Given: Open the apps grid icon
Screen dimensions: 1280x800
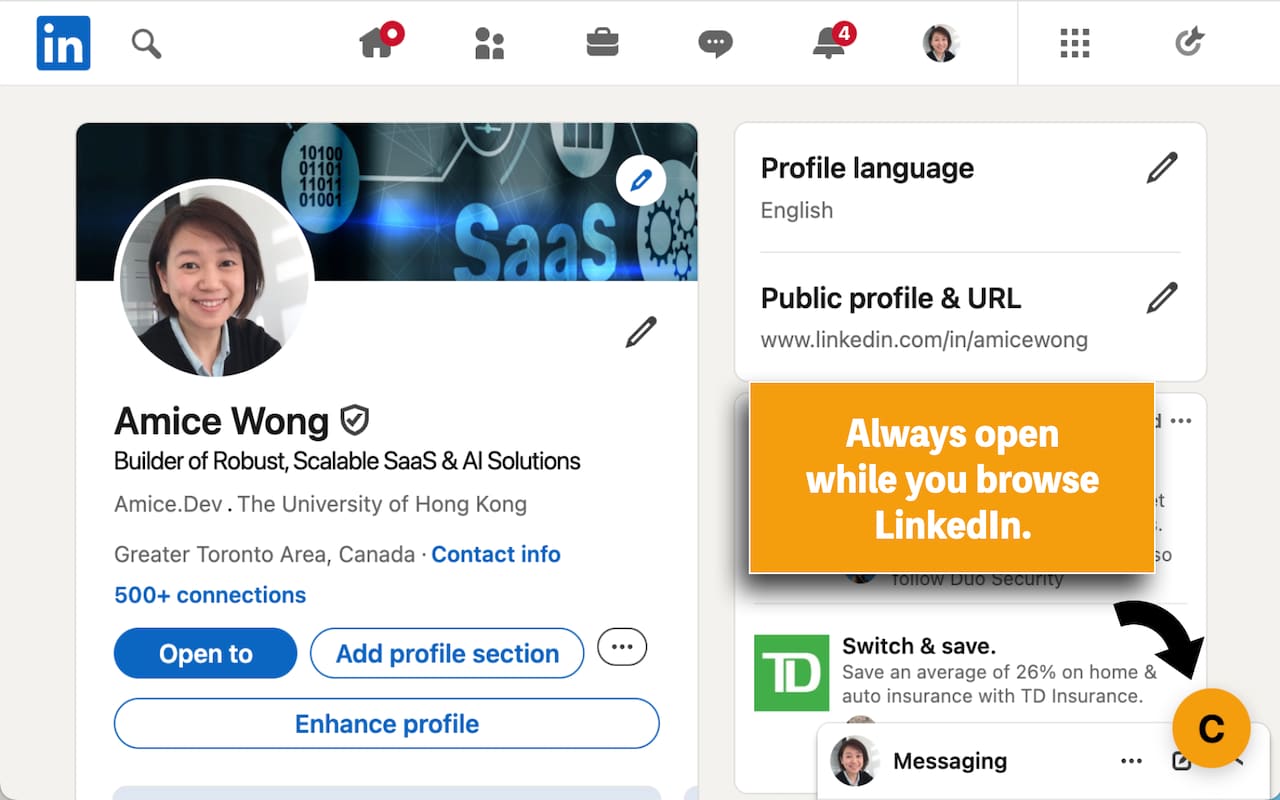Looking at the screenshot, I should (1074, 43).
